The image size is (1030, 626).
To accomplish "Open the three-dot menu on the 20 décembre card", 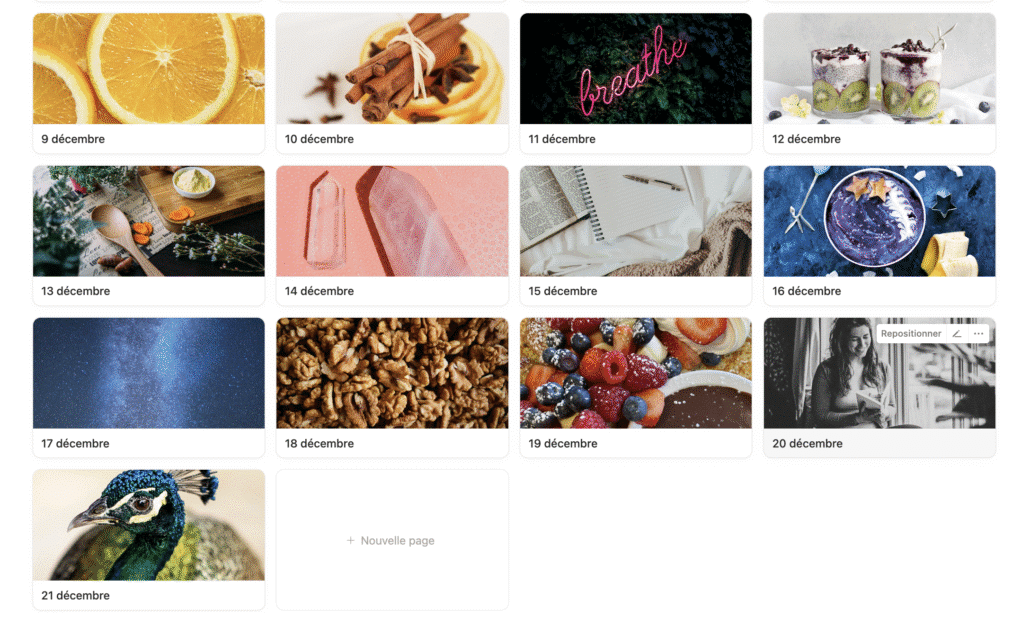I will click(x=978, y=334).
